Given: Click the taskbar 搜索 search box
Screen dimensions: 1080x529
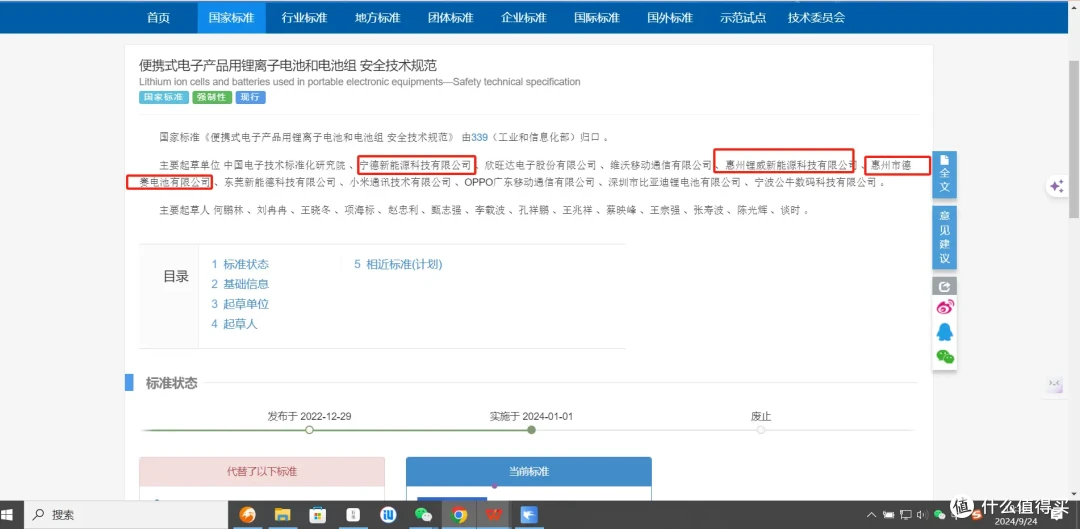Looking at the screenshot, I should point(125,515).
